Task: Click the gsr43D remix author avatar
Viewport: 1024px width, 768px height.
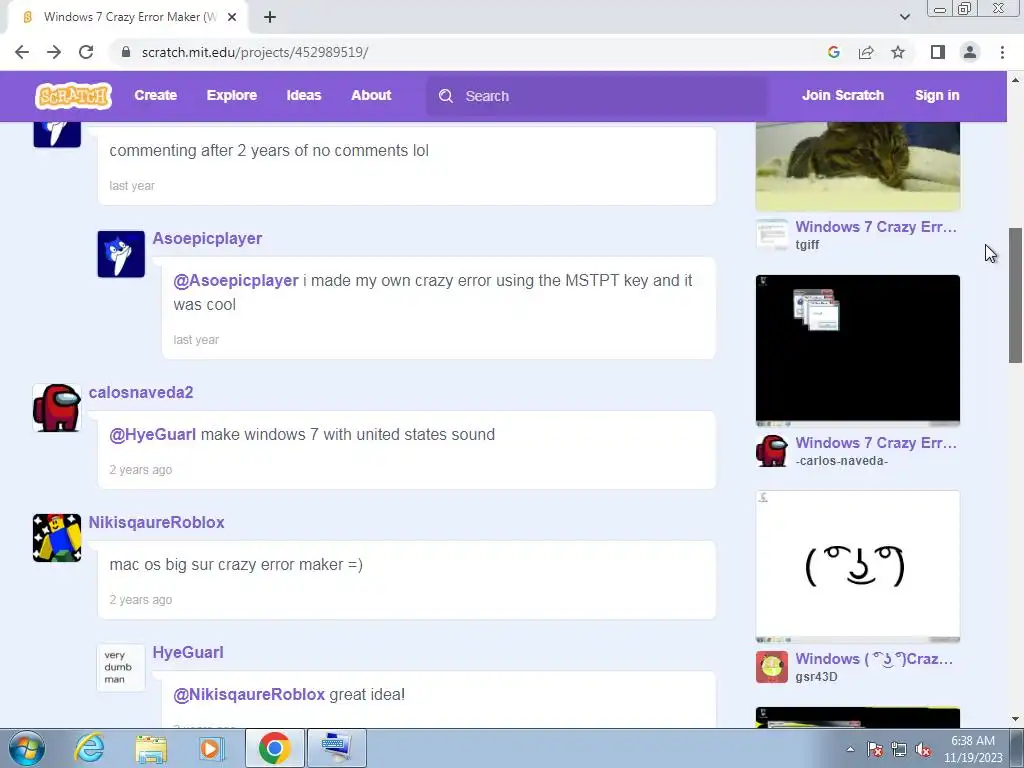Action: tap(772, 667)
